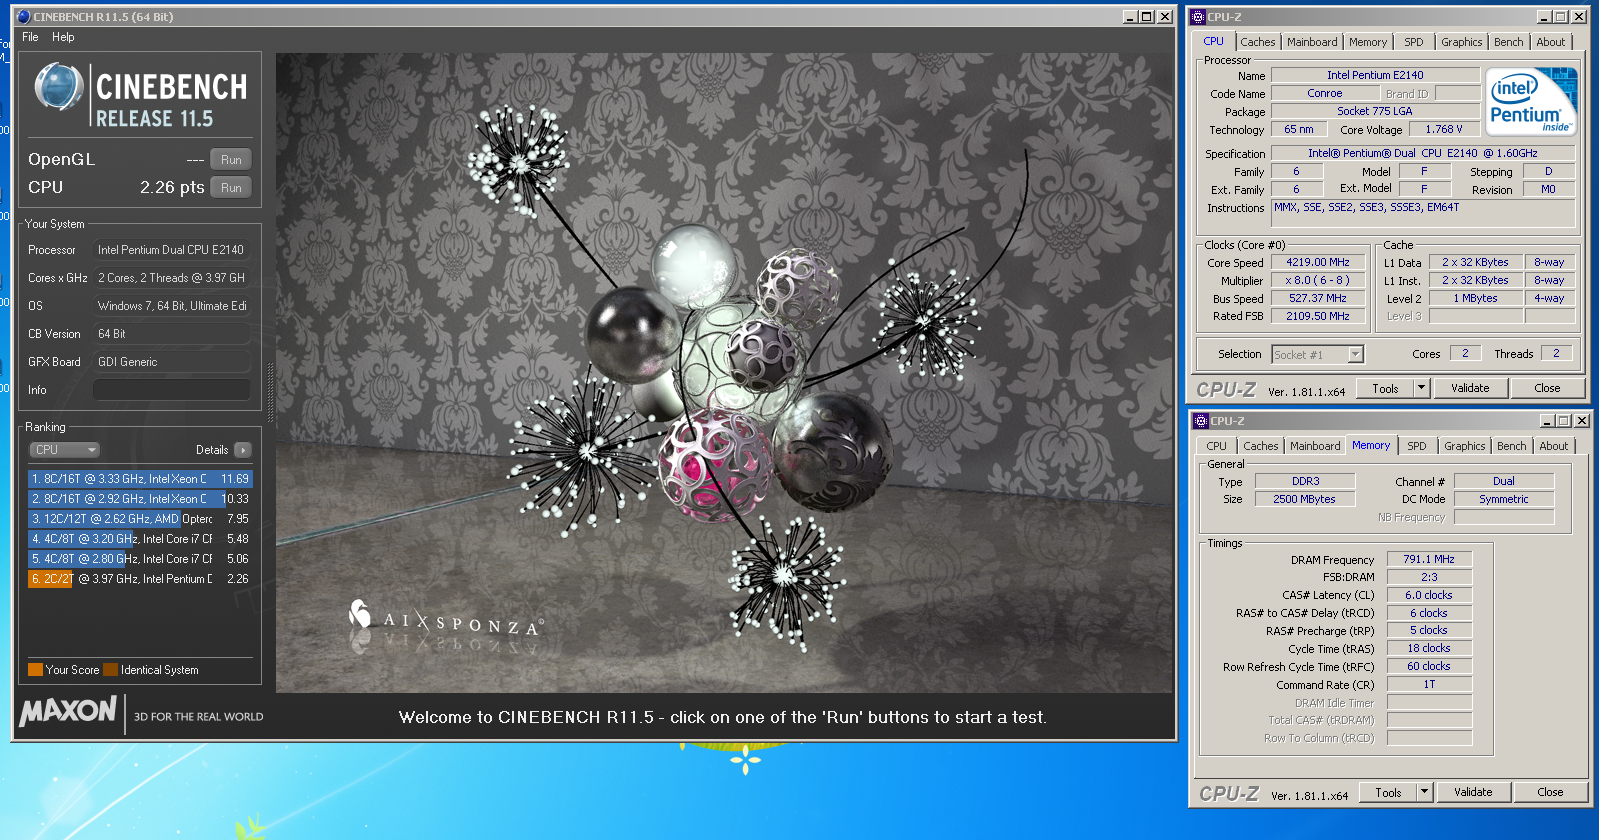The image size is (1599, 840).
Task: Select ranking row 4C/8T @ 2.80 GHz Core i7
Action: point(140,559)
